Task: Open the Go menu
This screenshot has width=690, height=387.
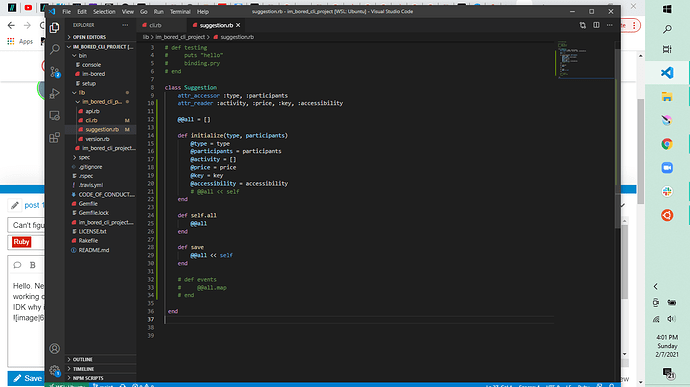Action: [143, 11]
